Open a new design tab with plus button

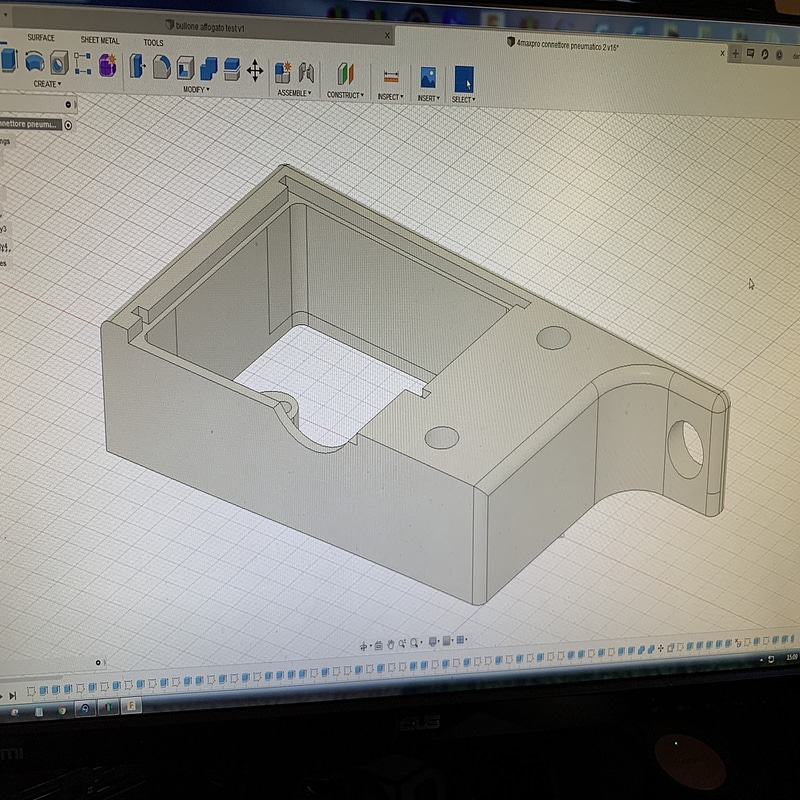(x=736, y=53)
